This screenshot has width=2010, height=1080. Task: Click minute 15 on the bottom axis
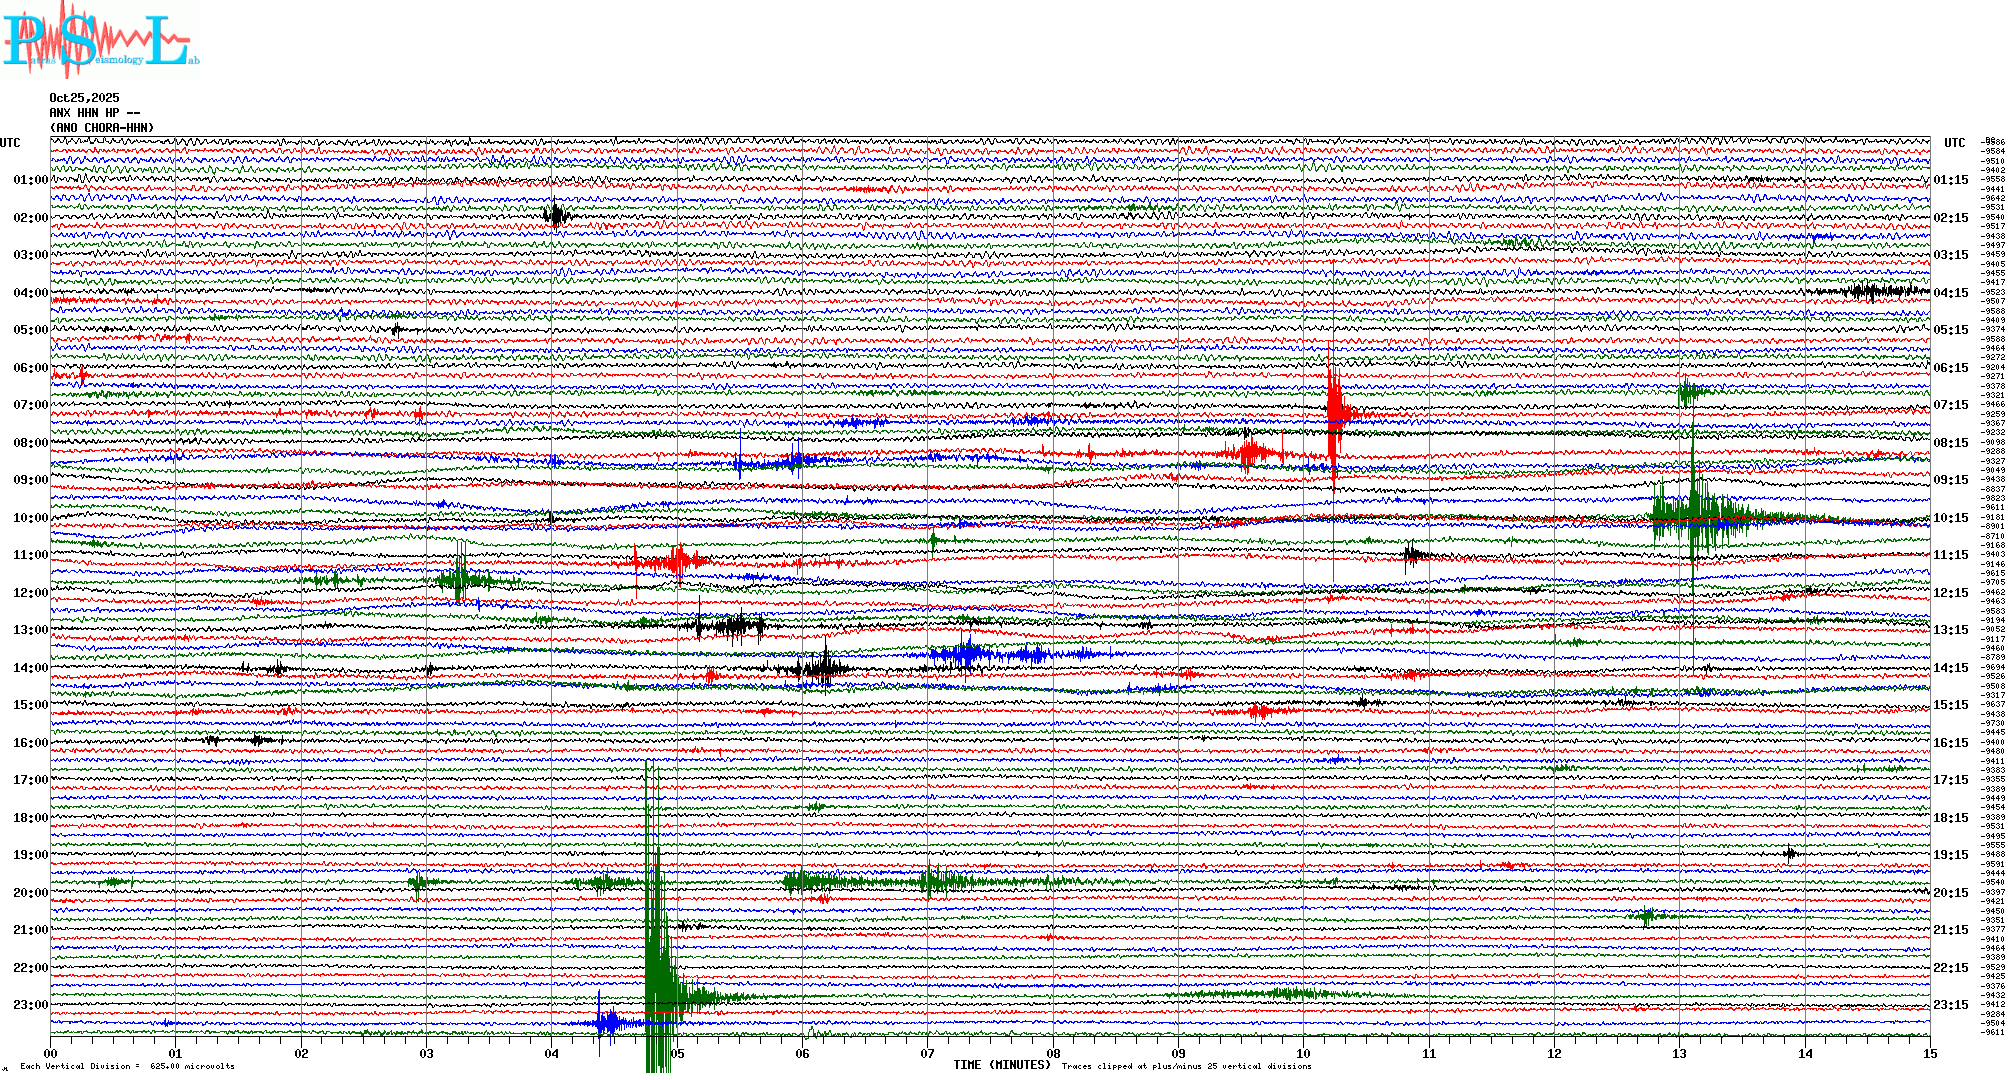coord(1929,1054)
